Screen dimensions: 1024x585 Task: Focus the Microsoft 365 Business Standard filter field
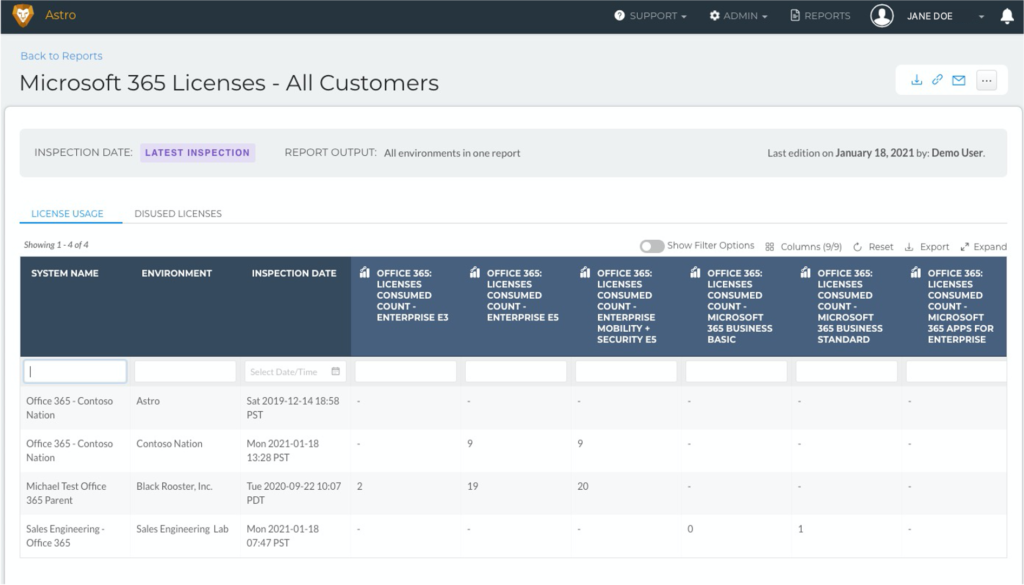pyautogui.click(x=846, y=372)
